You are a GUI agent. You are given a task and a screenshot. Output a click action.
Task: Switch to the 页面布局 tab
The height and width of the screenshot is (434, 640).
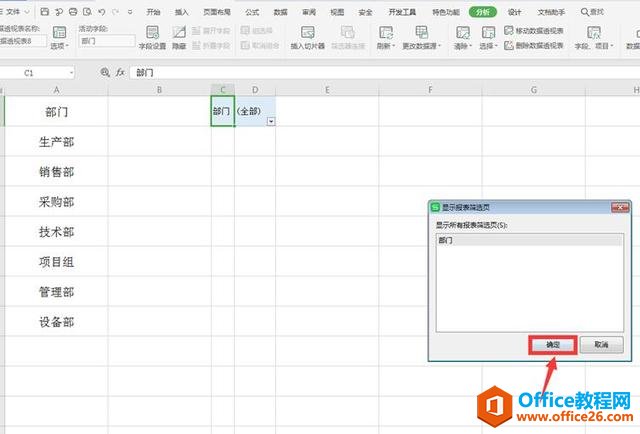click(217, 12)
